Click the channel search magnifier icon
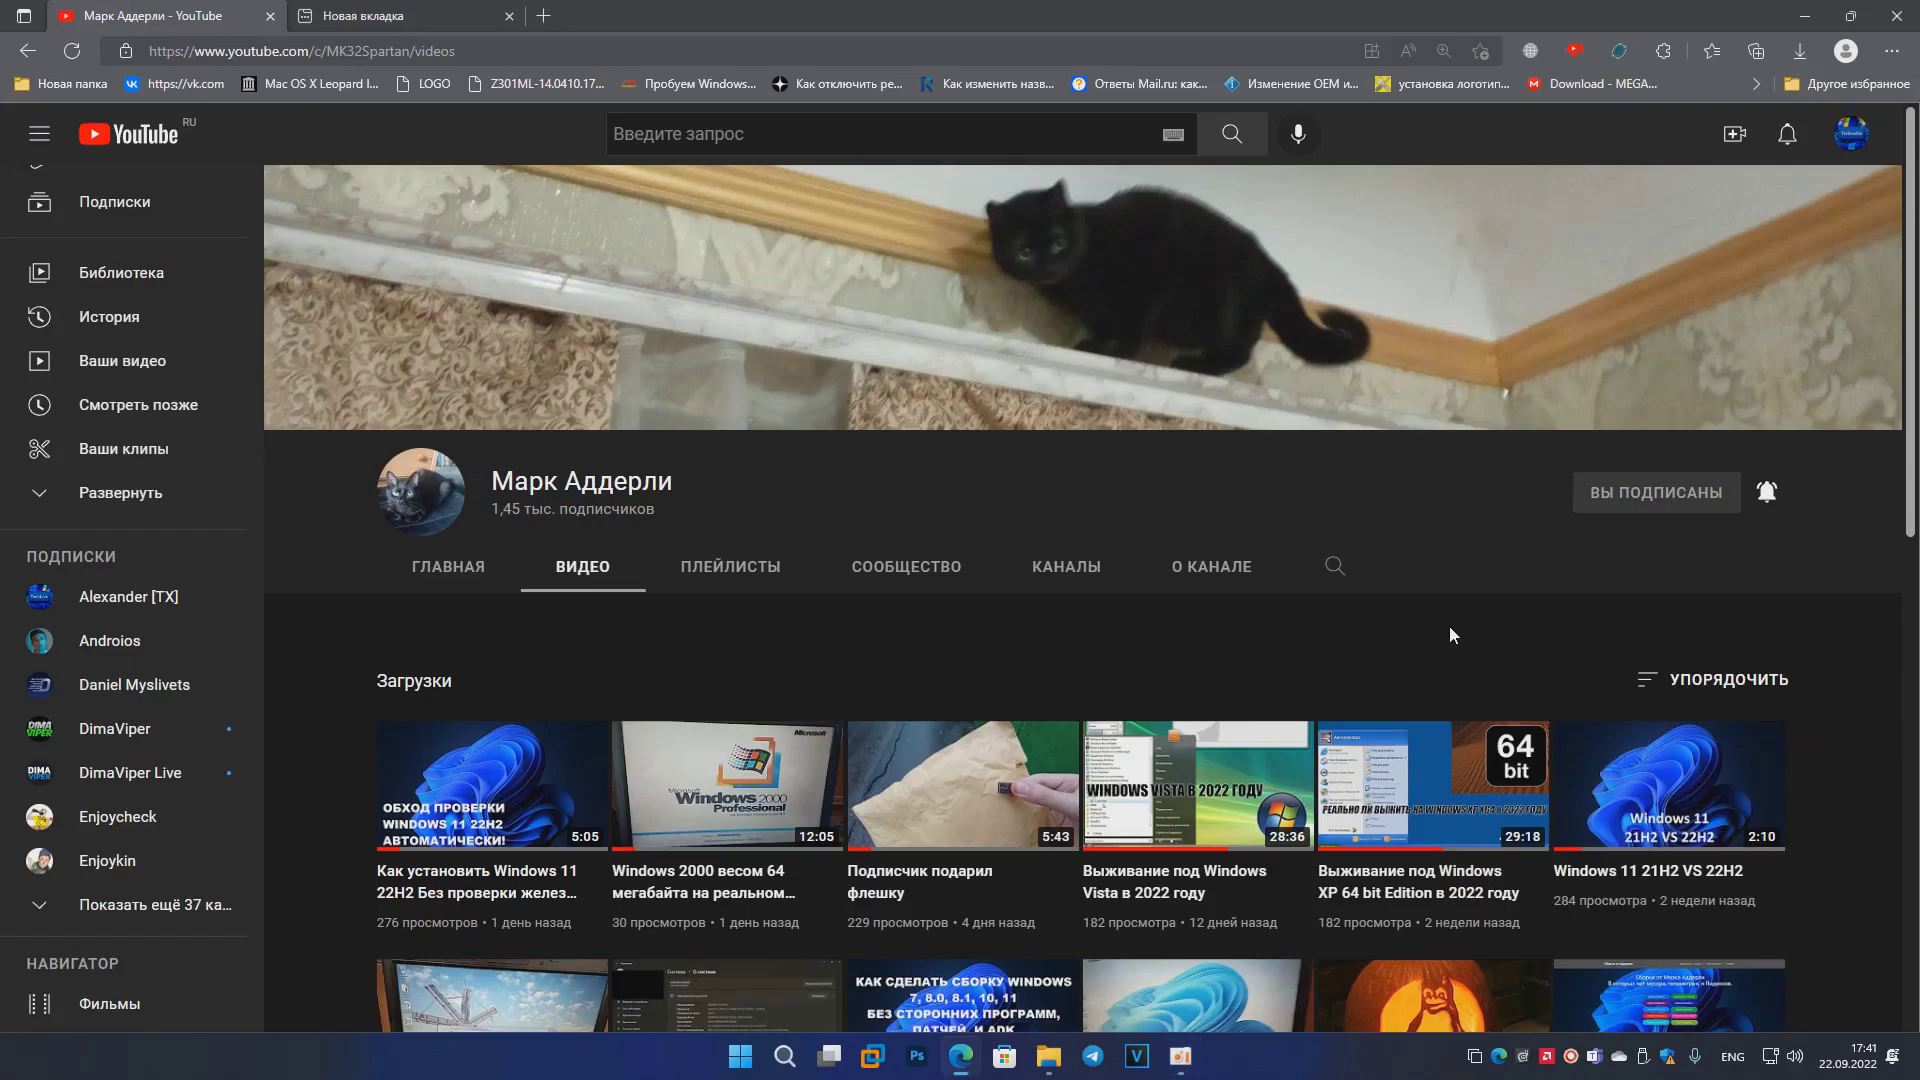The width and height of the screenshot is (1920, 1080). pyautogui.click(x=1334, y=566)
